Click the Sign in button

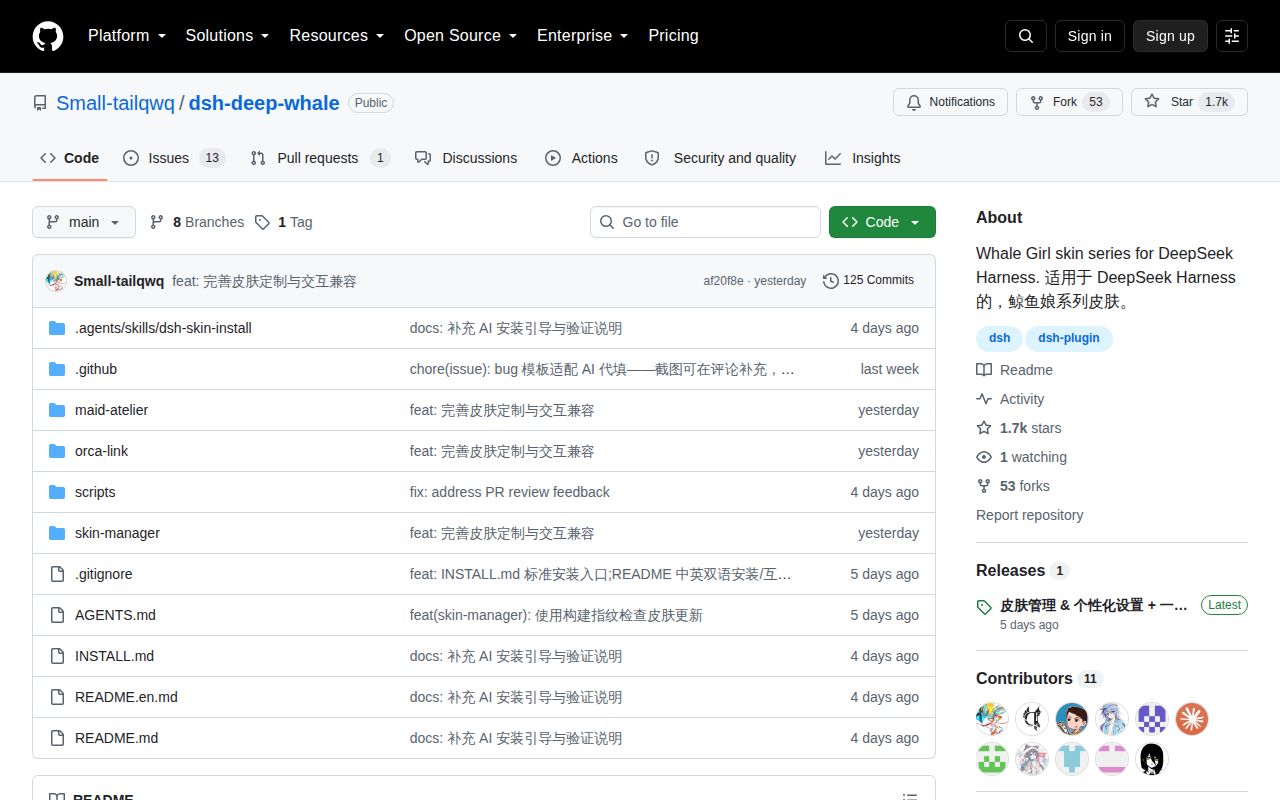click(x=1089, y=36)
